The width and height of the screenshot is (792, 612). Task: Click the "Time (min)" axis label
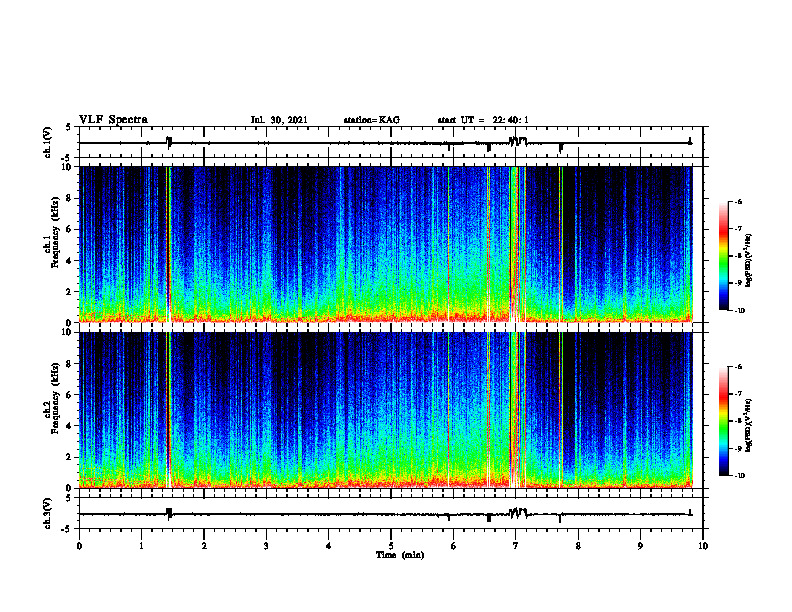[400, 555]
